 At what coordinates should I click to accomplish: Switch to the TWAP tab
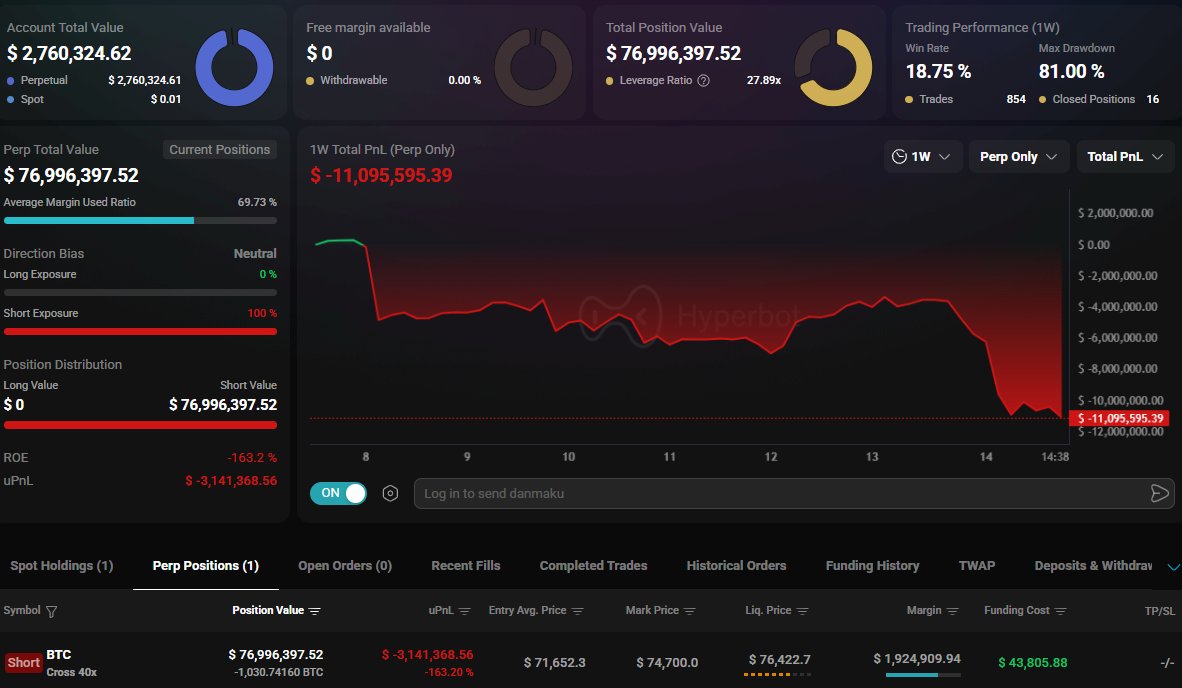click(977, 566)
